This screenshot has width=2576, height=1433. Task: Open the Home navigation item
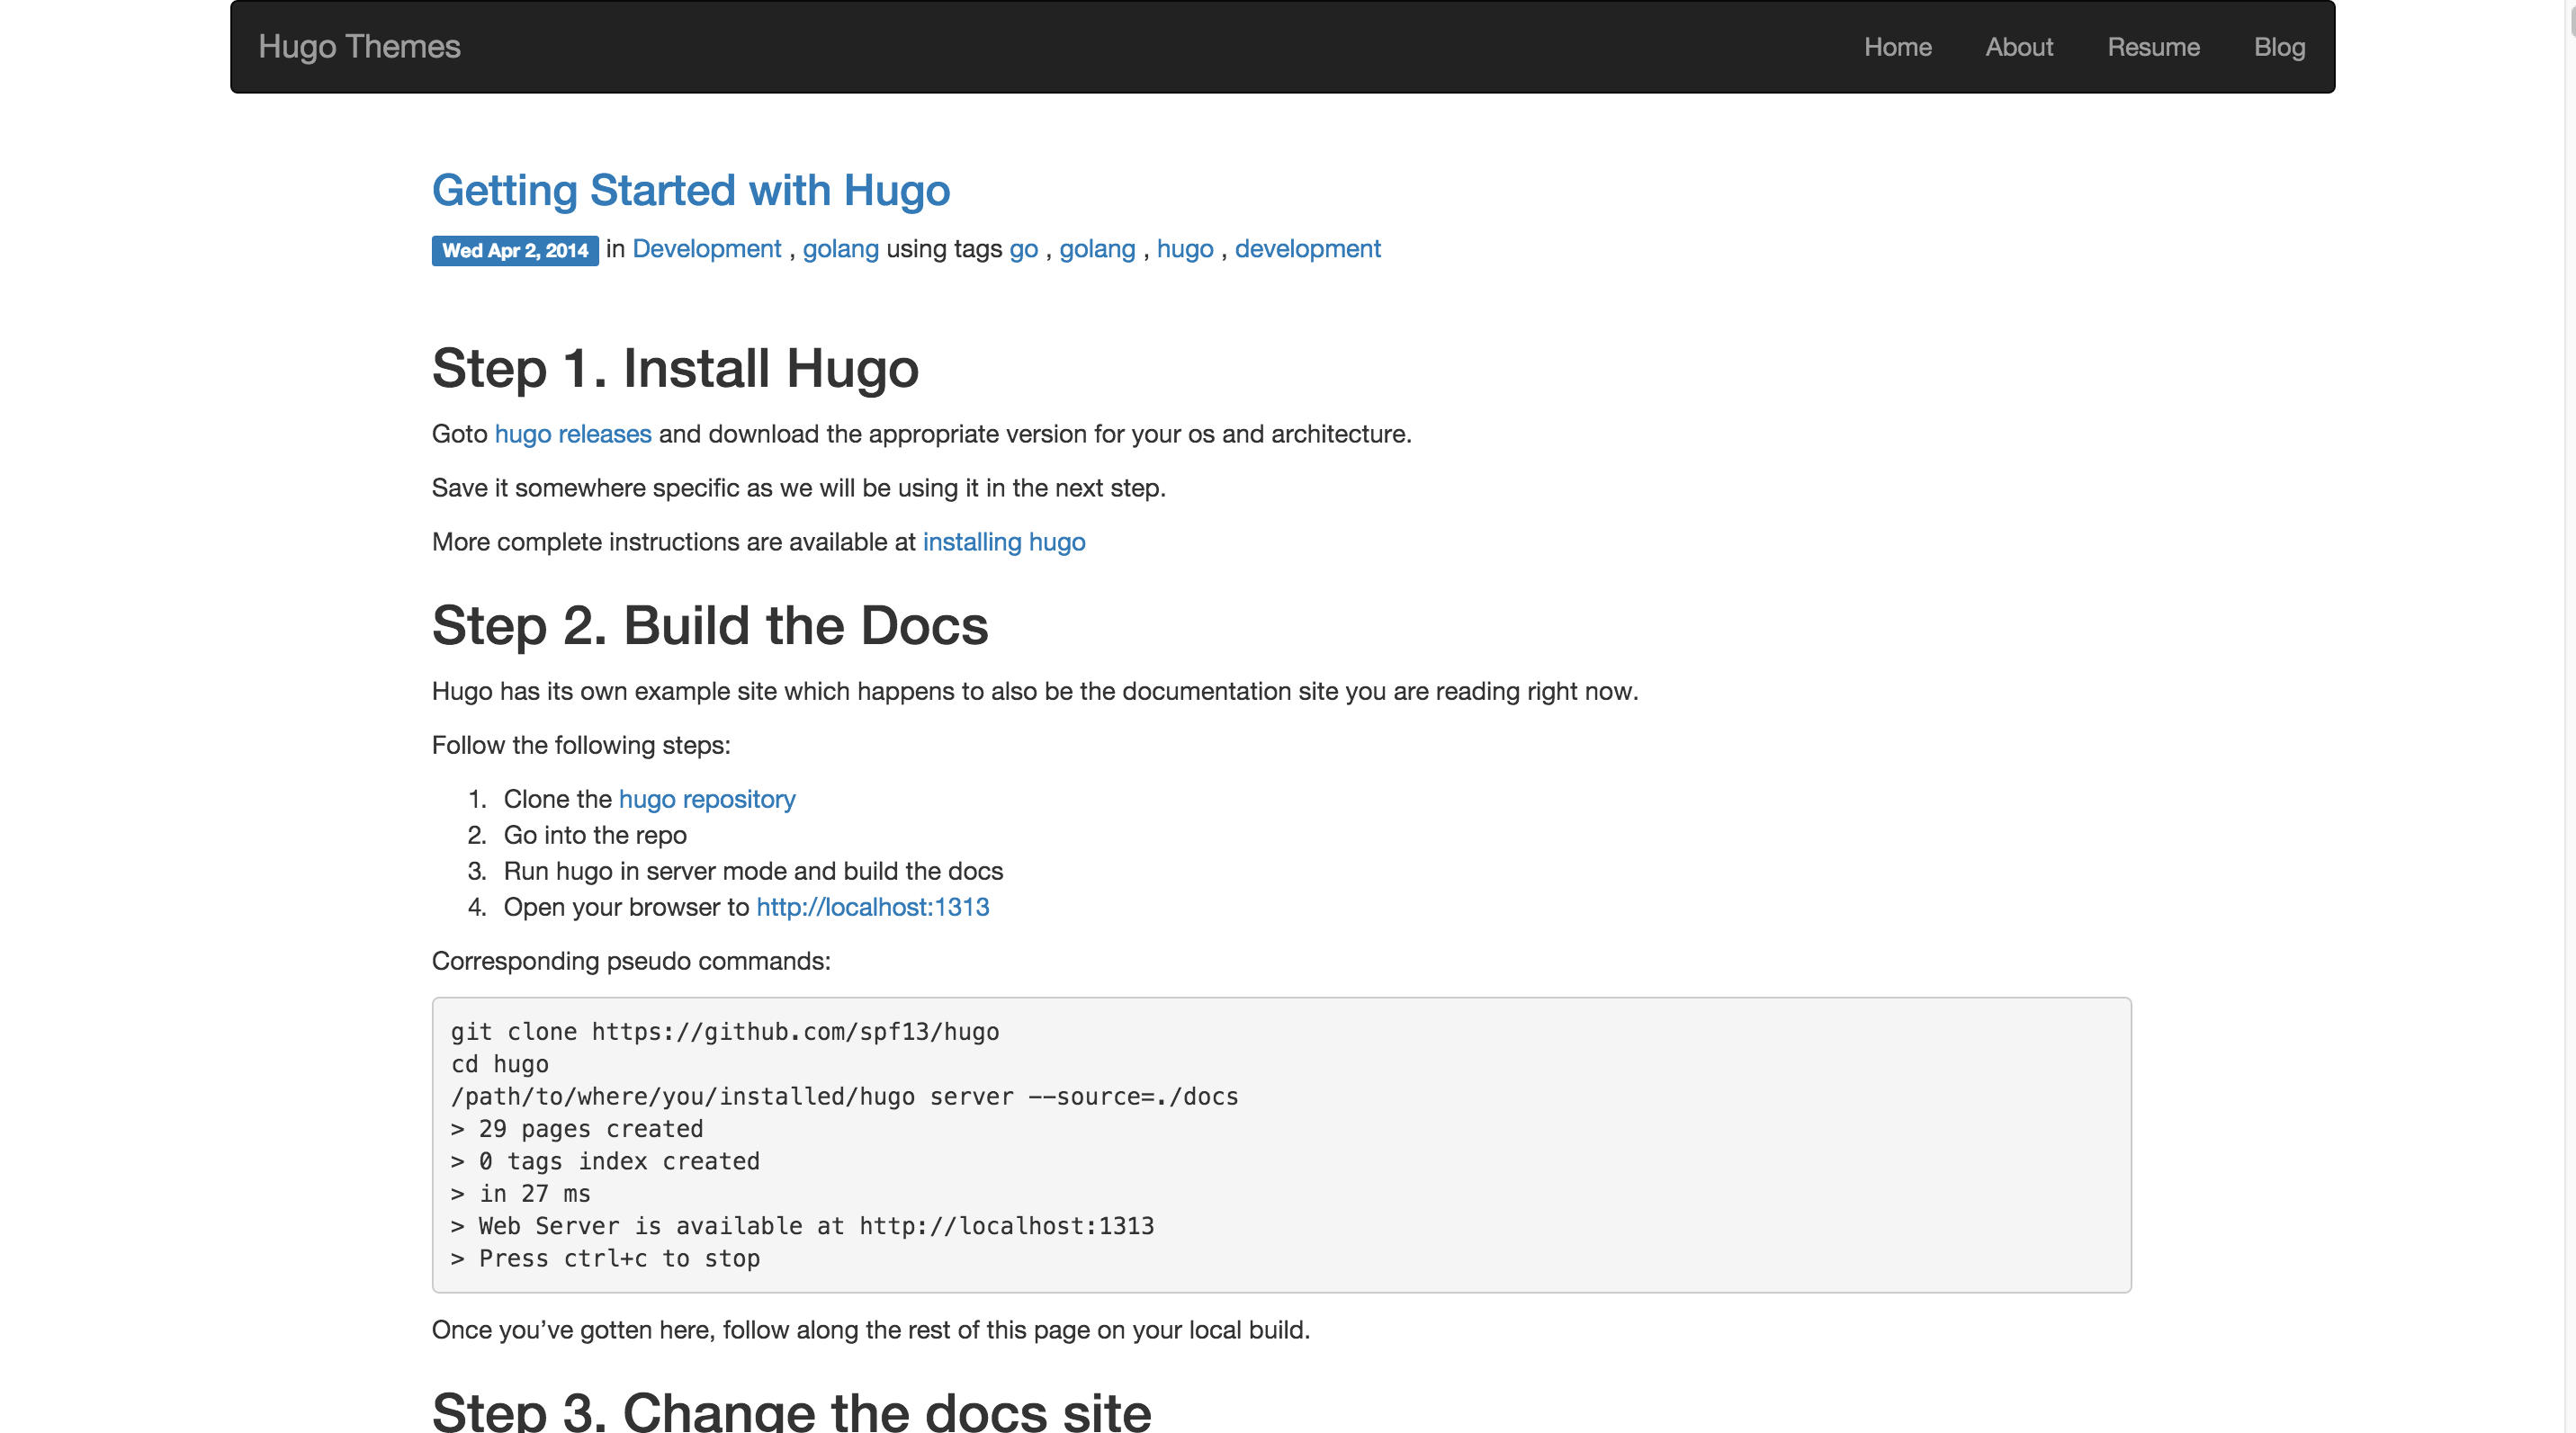tap(1897, 47)
